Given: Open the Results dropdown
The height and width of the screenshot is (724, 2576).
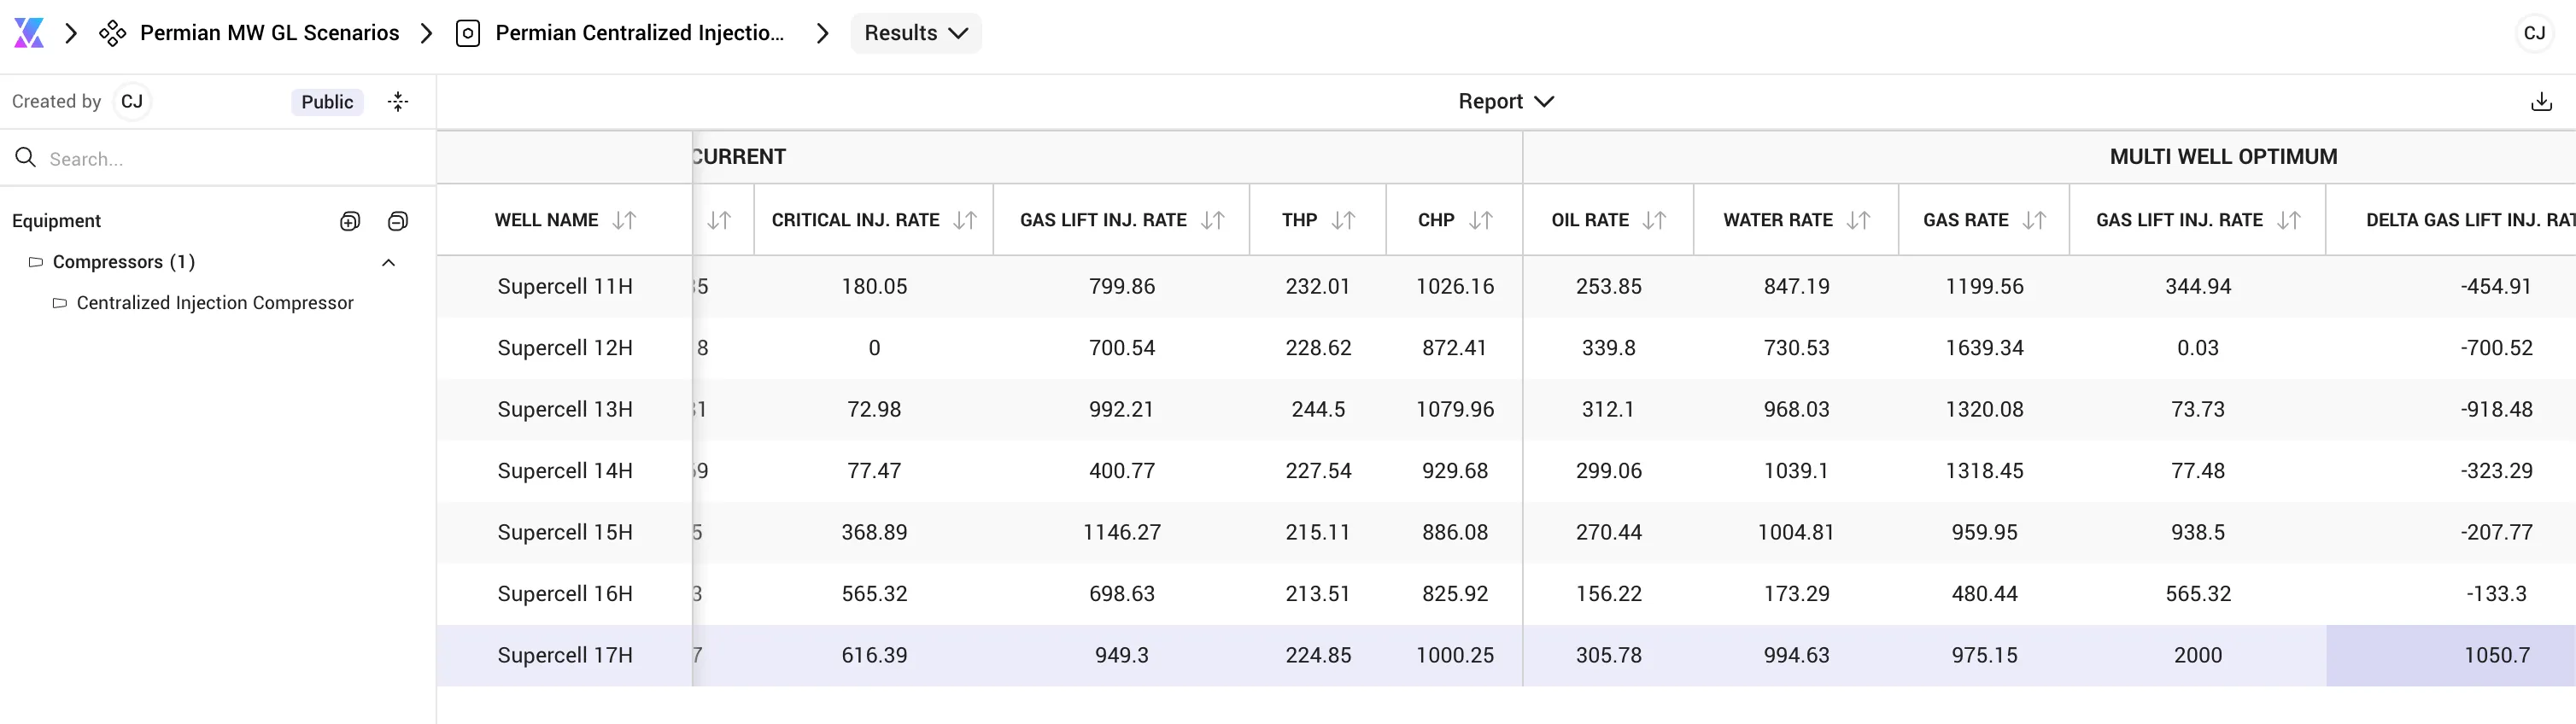Looking at the screenshot, I should pyautogui.click(x=916, y=33).
